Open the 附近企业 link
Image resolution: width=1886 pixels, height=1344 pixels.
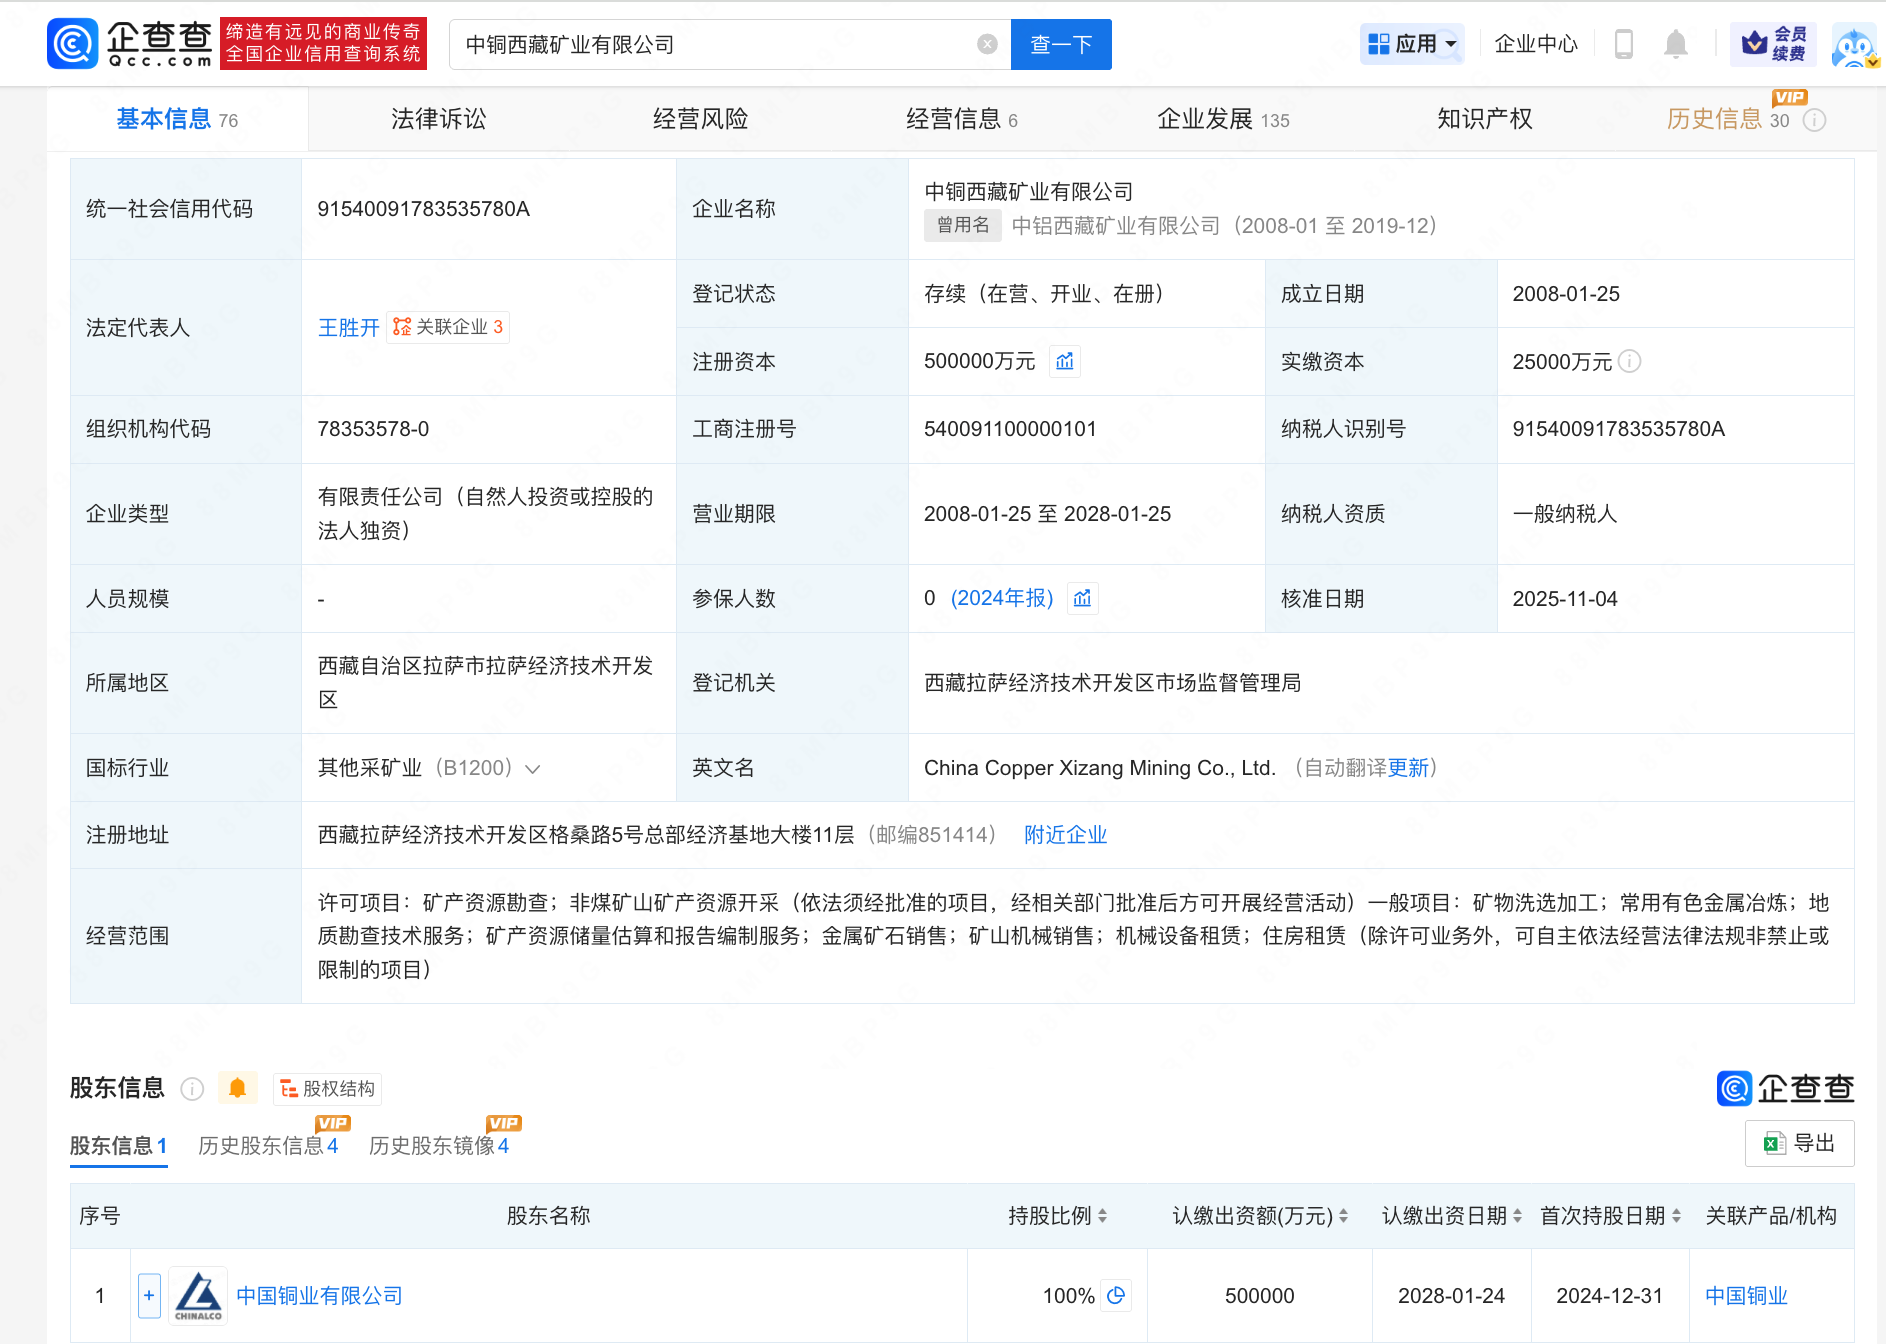[x=1065, y=835]
